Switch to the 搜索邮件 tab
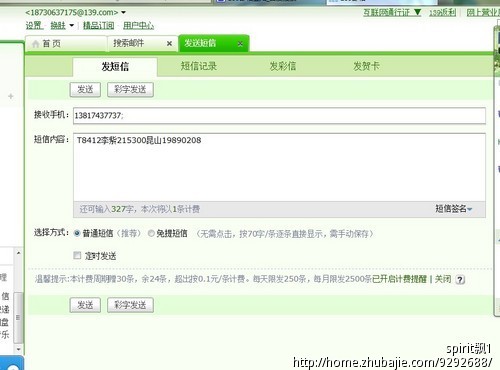The height and width of the screenshot is (370, 500). (129, 43)
